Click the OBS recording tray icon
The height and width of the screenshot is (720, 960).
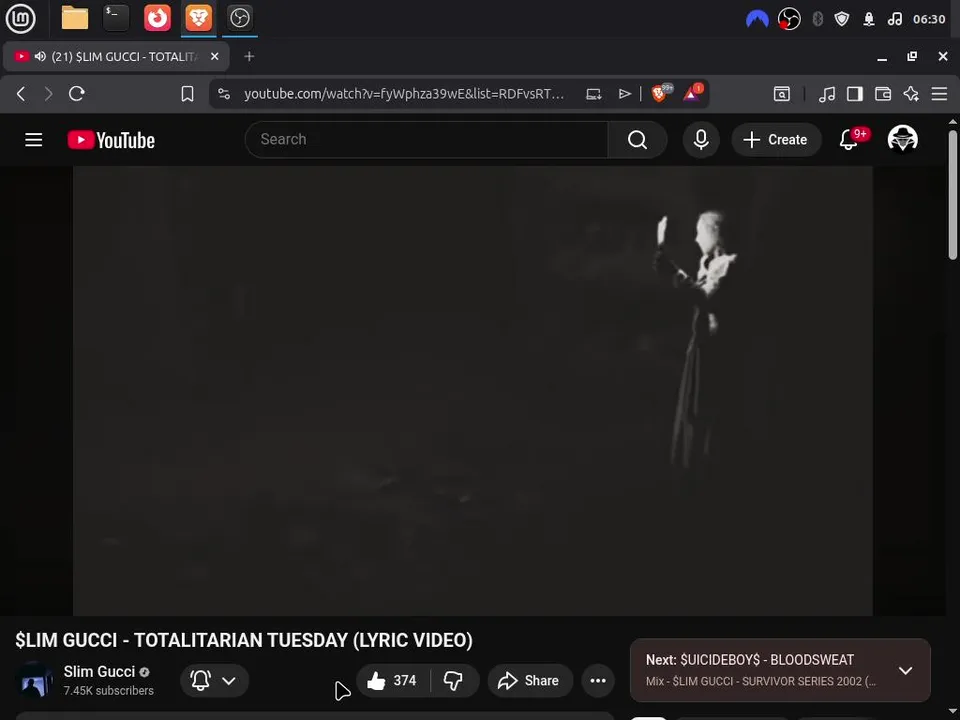[x=789, y=19]
